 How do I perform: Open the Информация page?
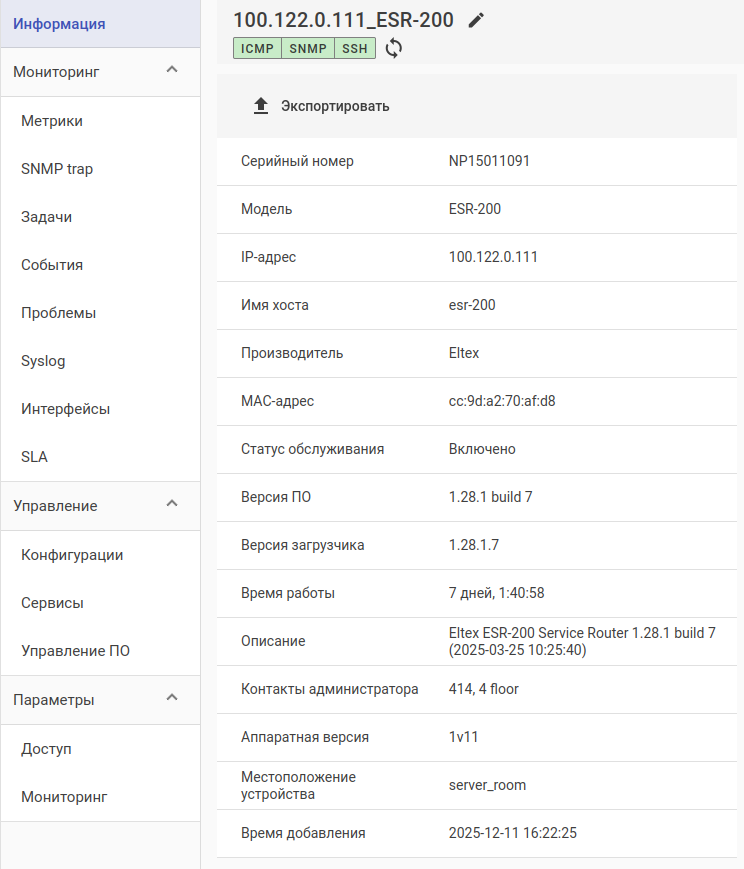tap(59, 23)
